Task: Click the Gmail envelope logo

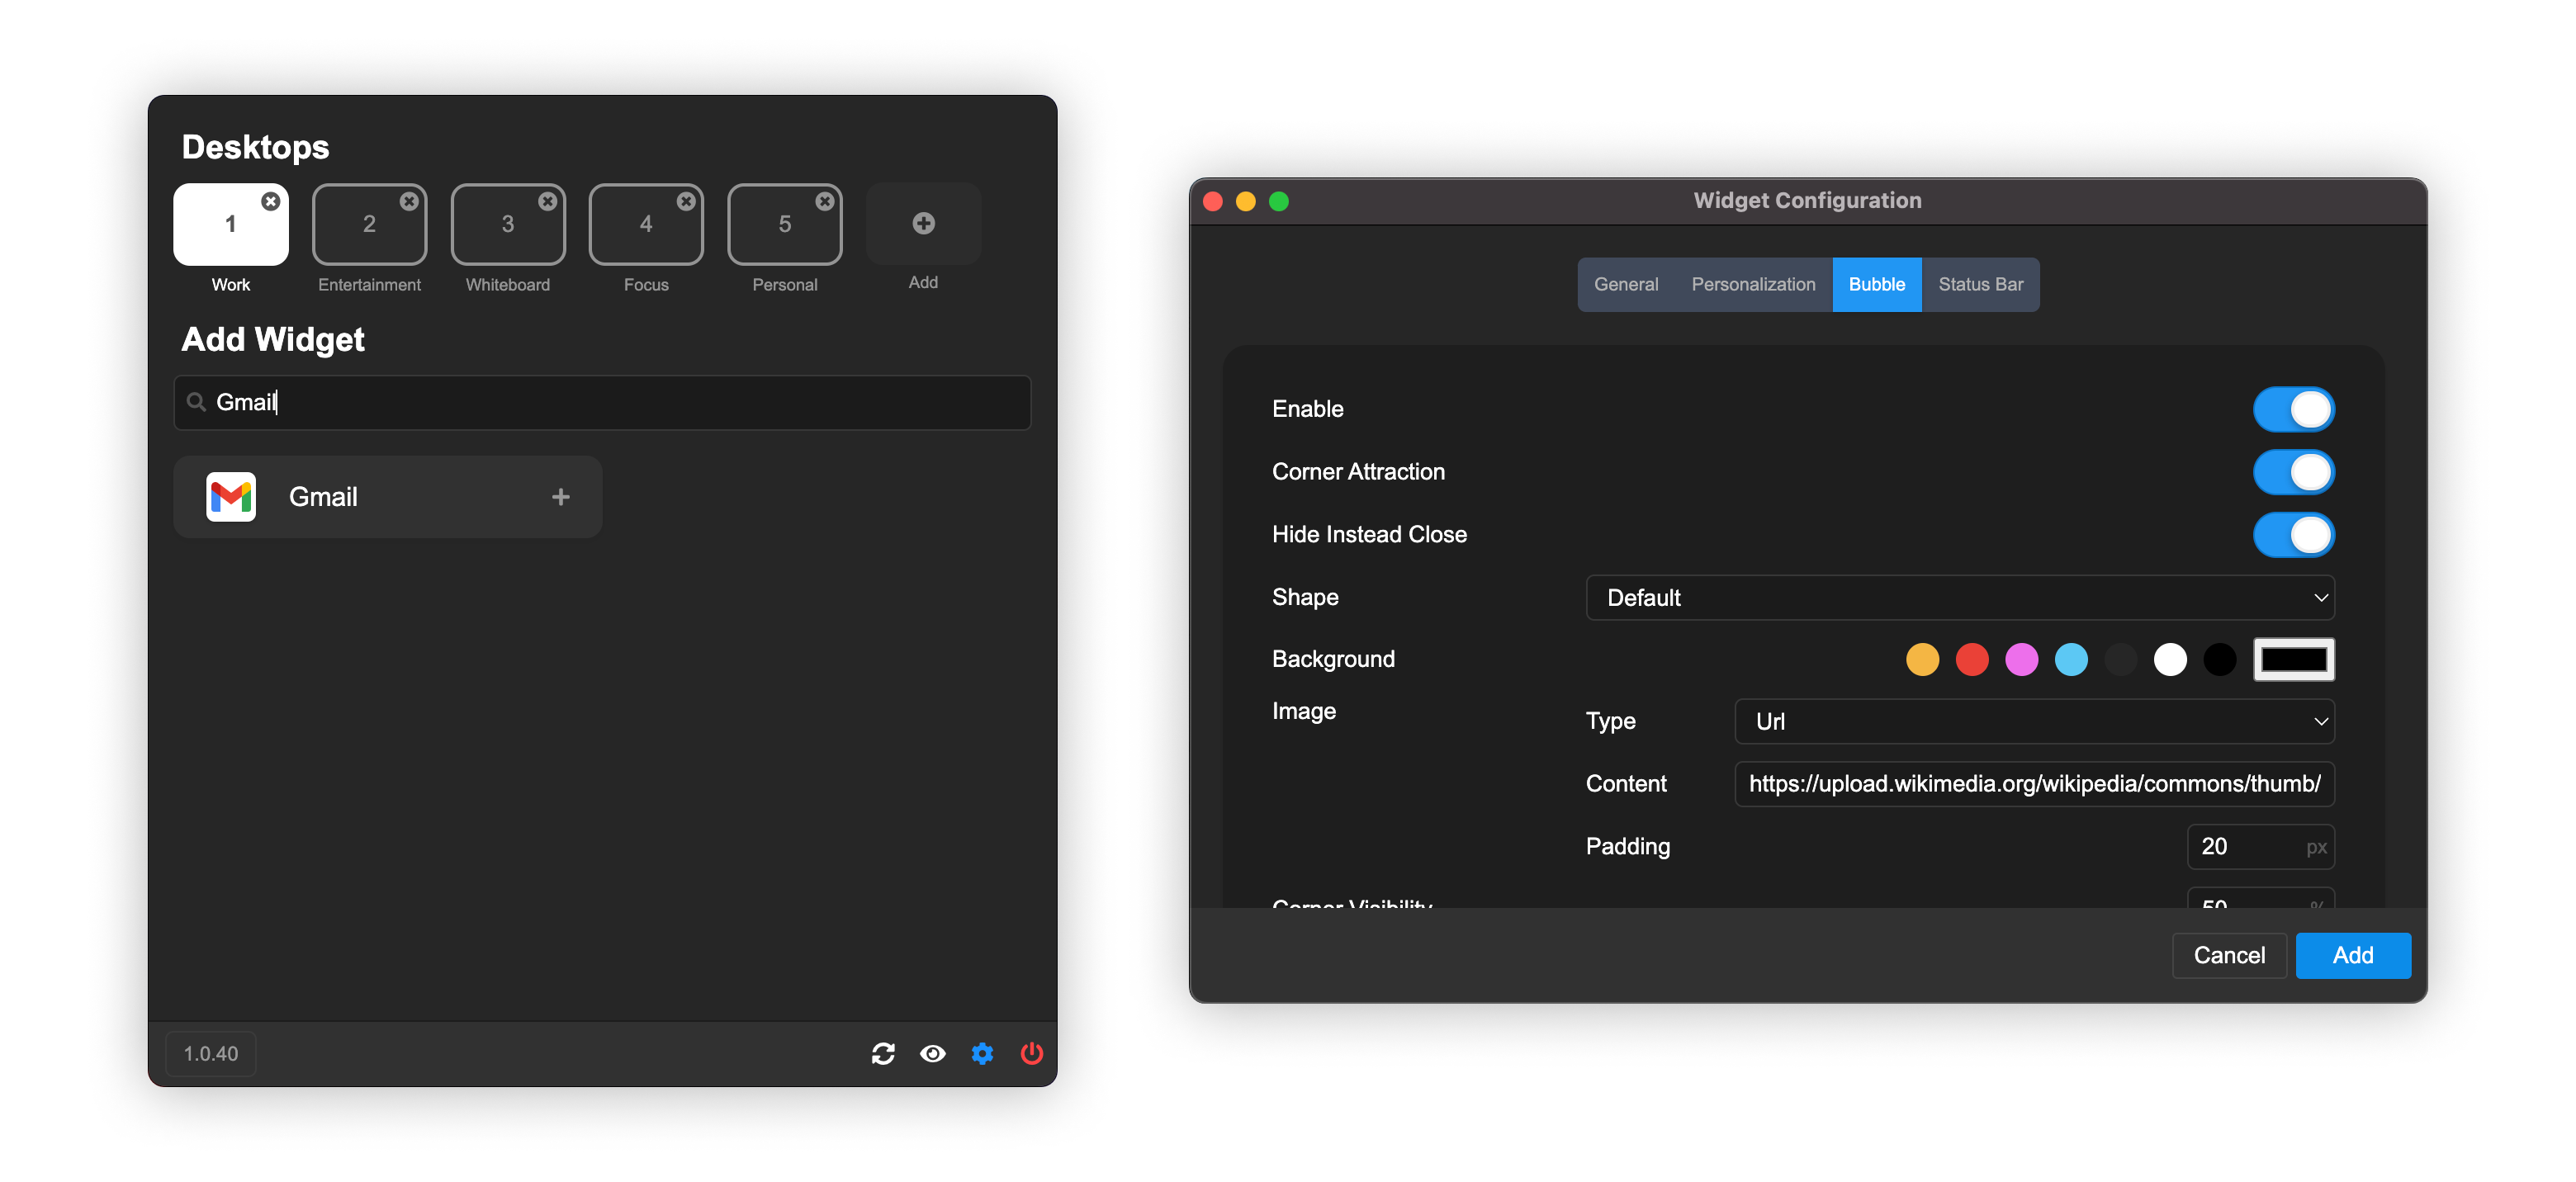Action: 231,497
